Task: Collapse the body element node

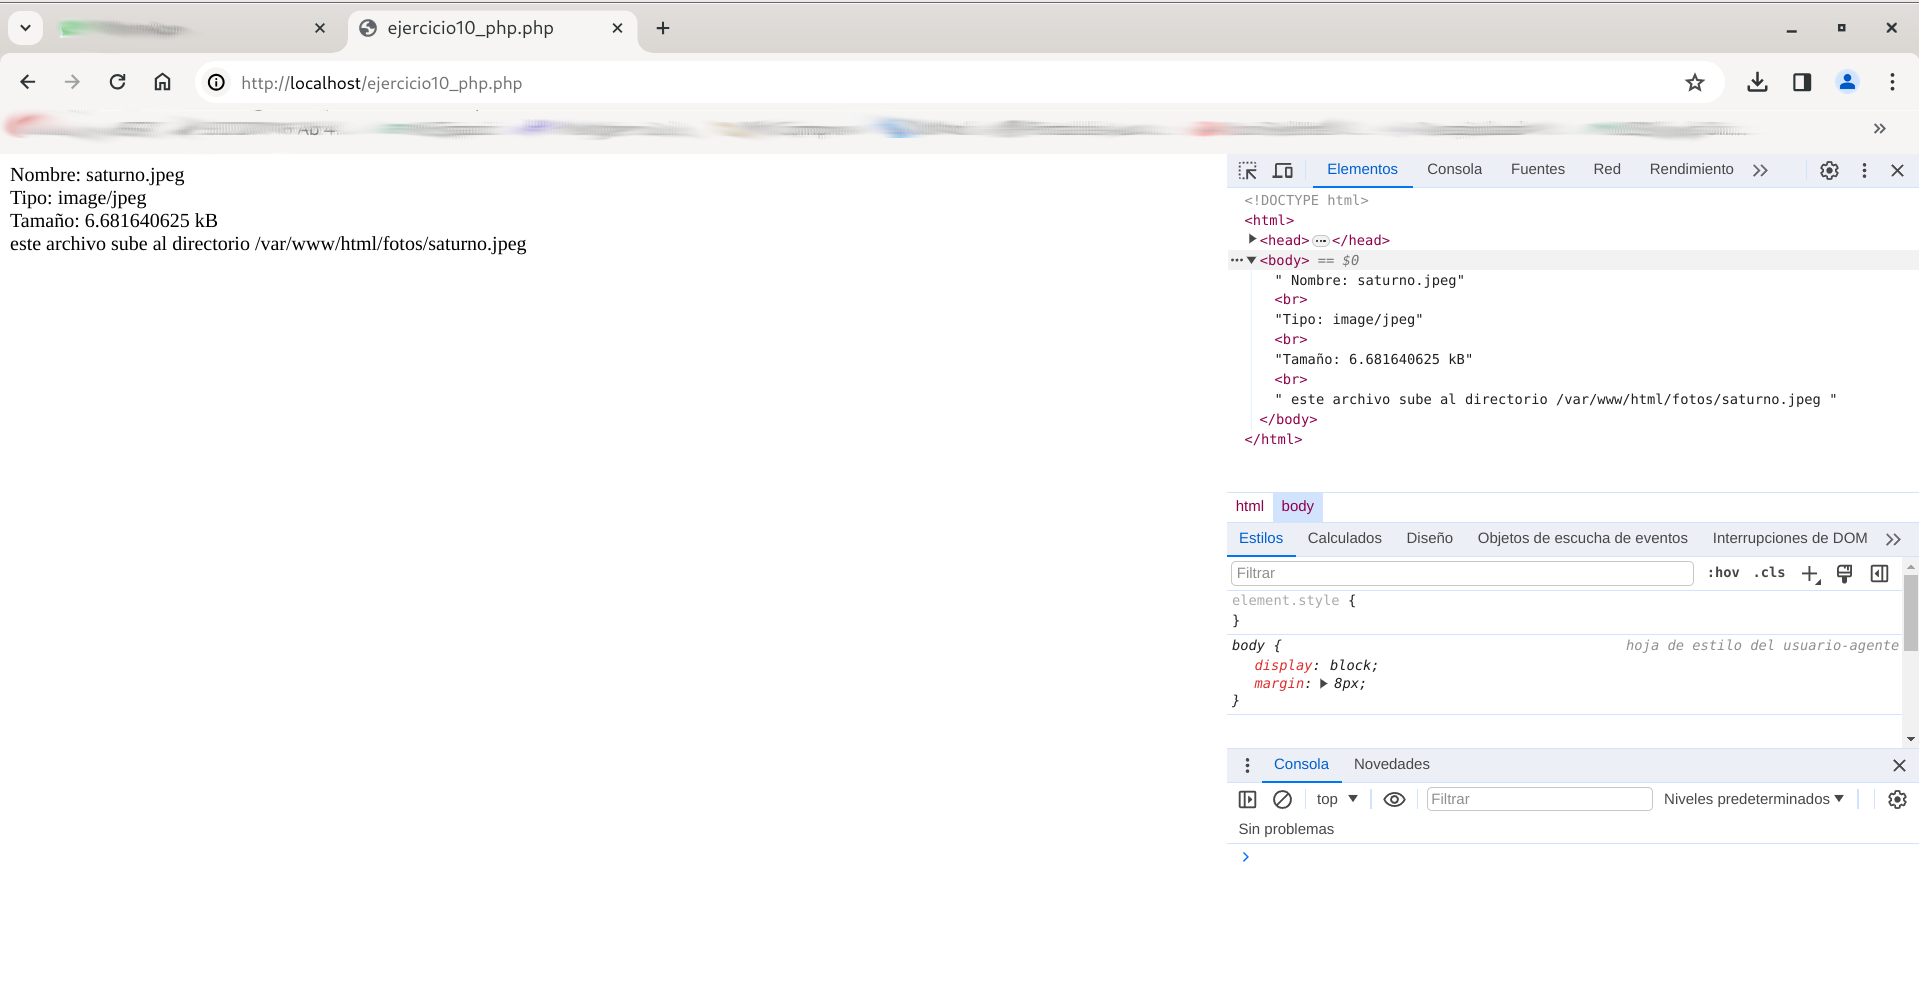Action: 1252,260
